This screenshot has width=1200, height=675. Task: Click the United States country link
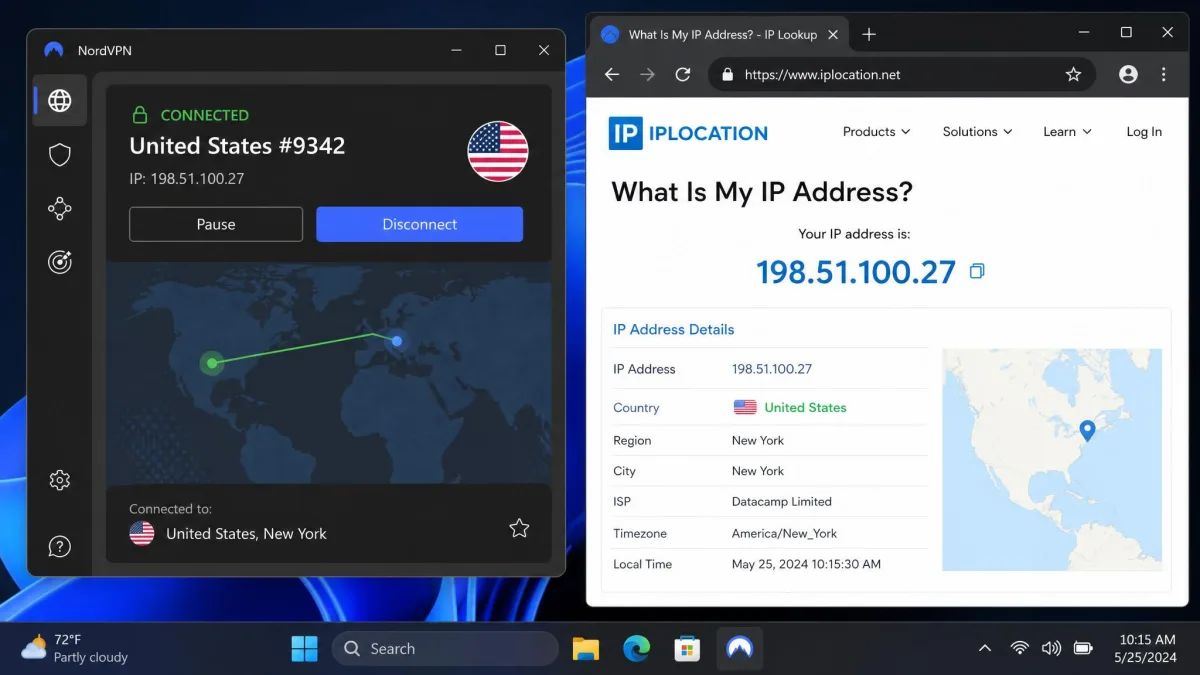pyautogui.click(x=805, y=407)
